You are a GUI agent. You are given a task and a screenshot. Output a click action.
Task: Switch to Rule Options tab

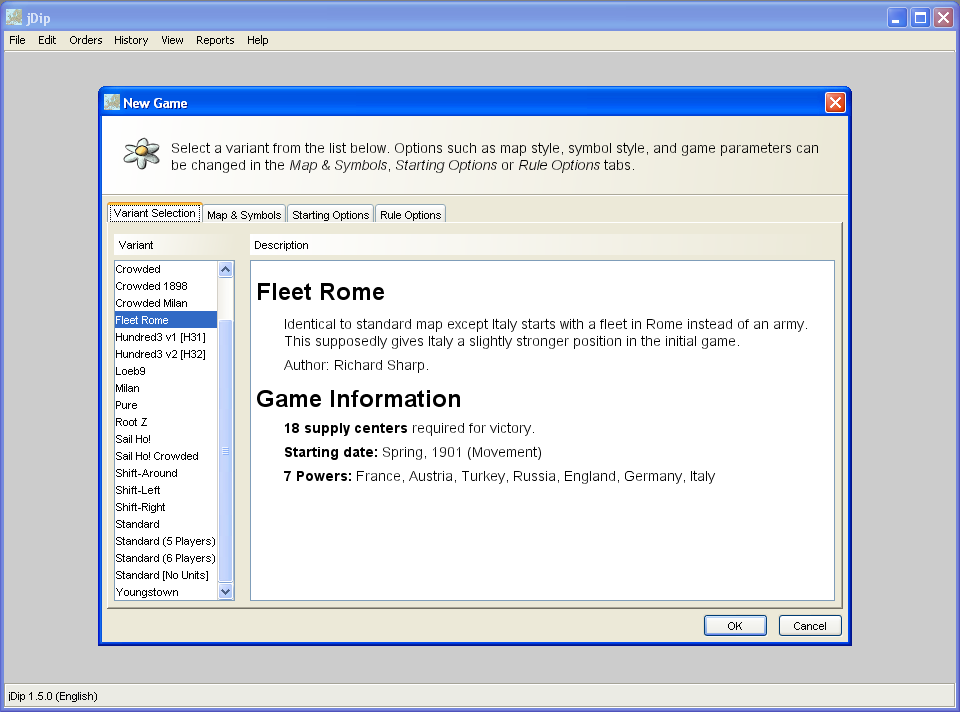click(410, 215)
